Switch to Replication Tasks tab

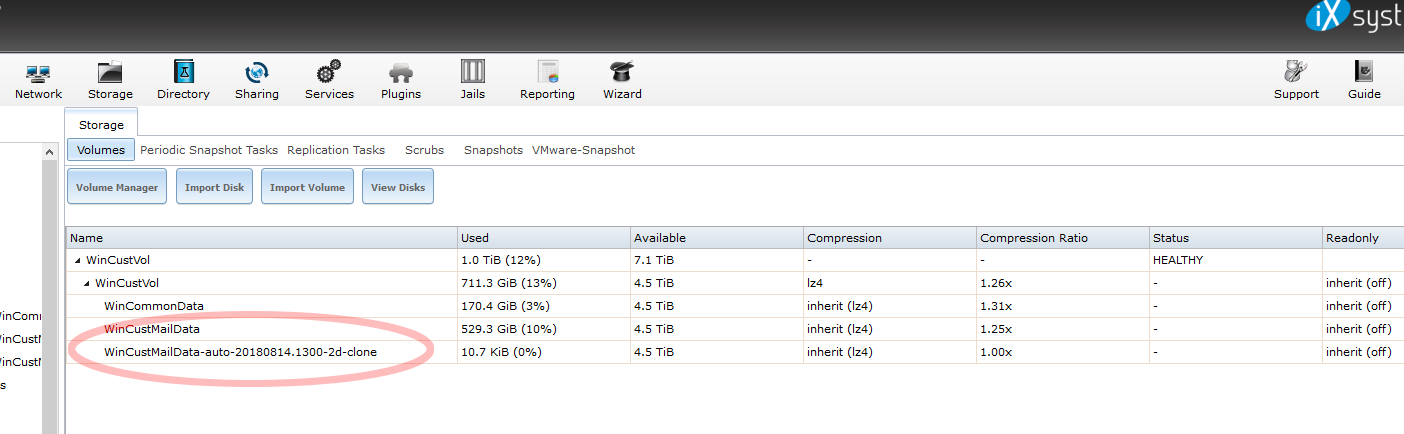click(336, 150)
